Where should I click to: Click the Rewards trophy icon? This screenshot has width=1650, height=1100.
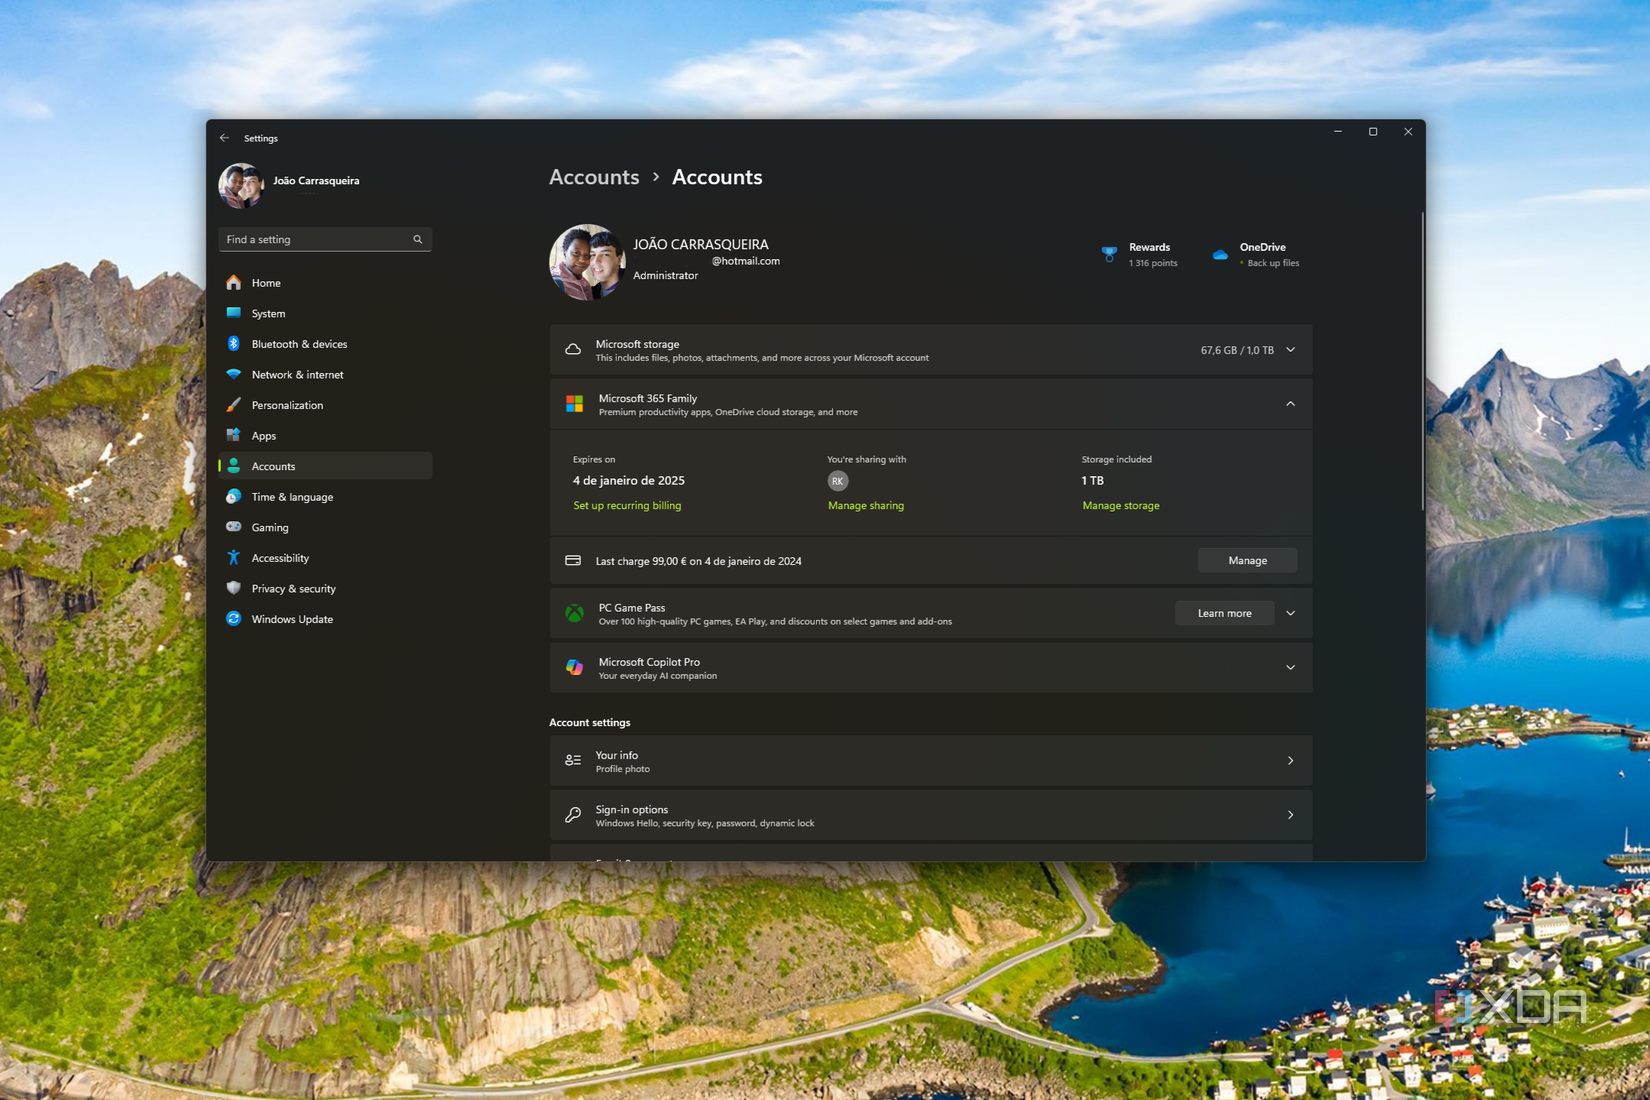1109,253
